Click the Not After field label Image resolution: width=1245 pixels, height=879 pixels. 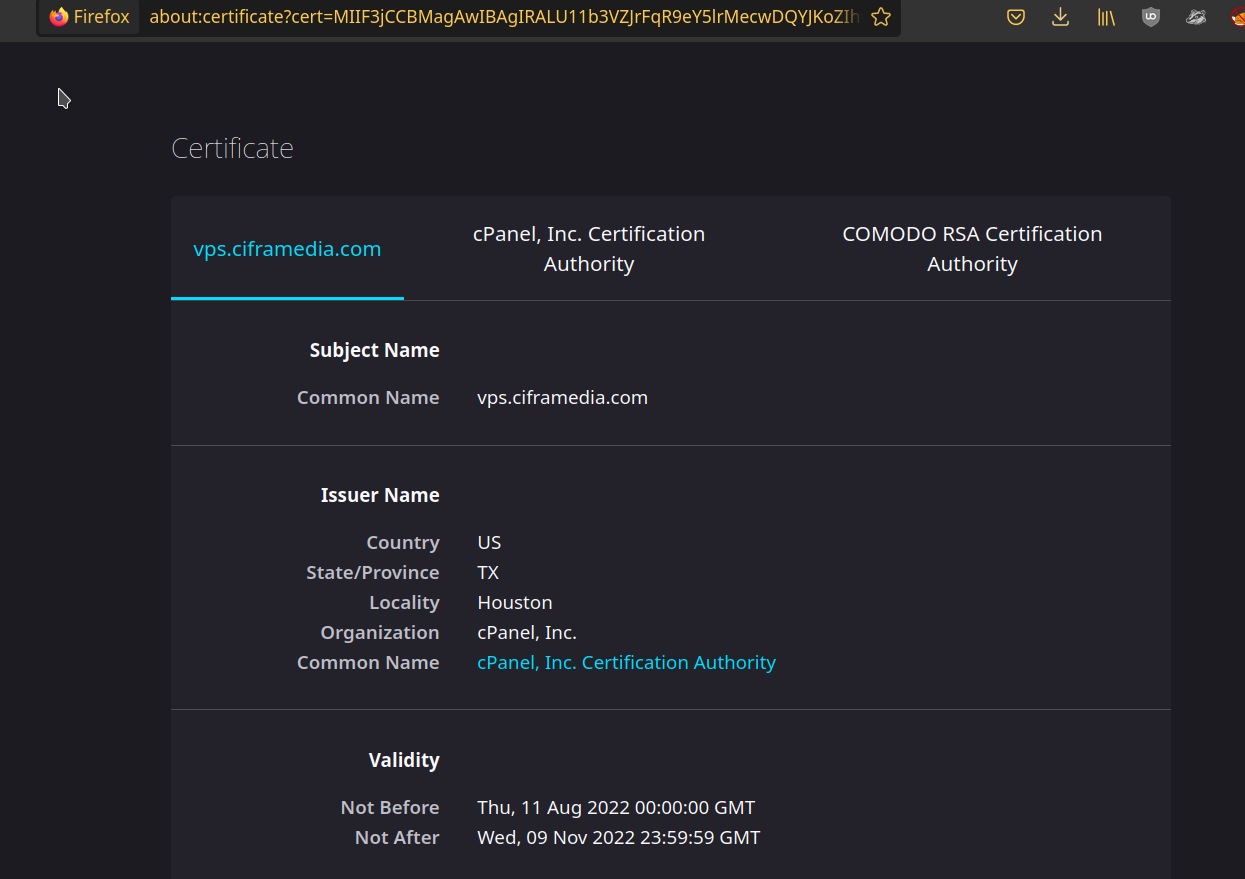(397, 838)
